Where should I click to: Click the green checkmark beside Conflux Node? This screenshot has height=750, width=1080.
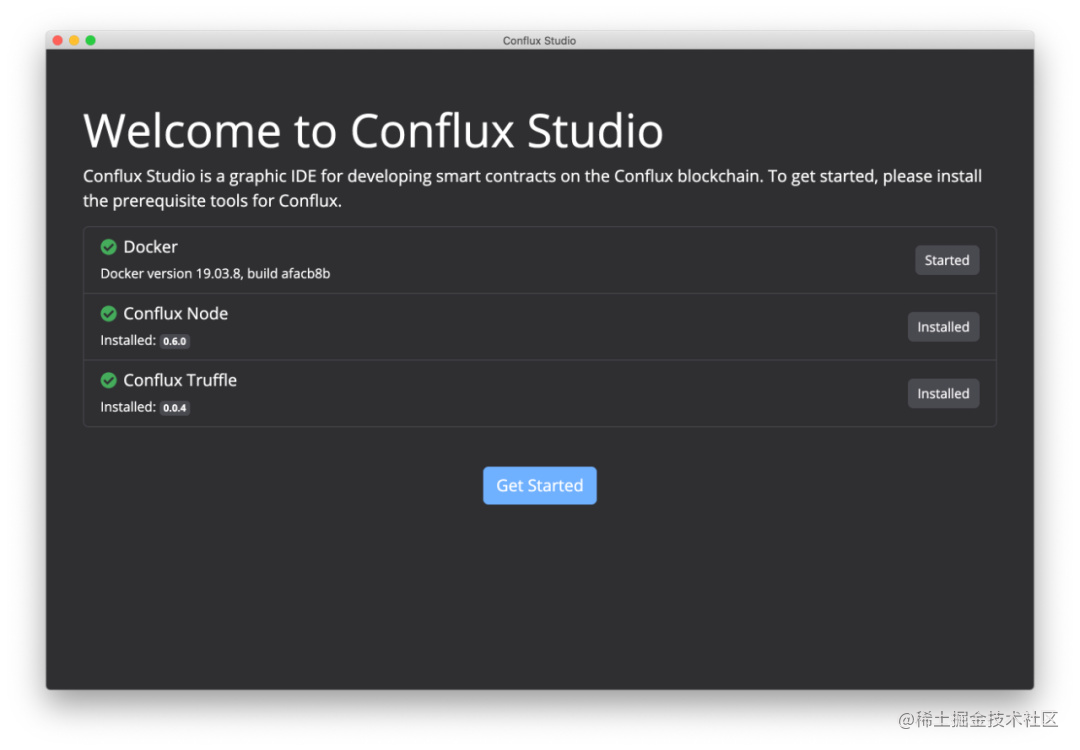108,313
